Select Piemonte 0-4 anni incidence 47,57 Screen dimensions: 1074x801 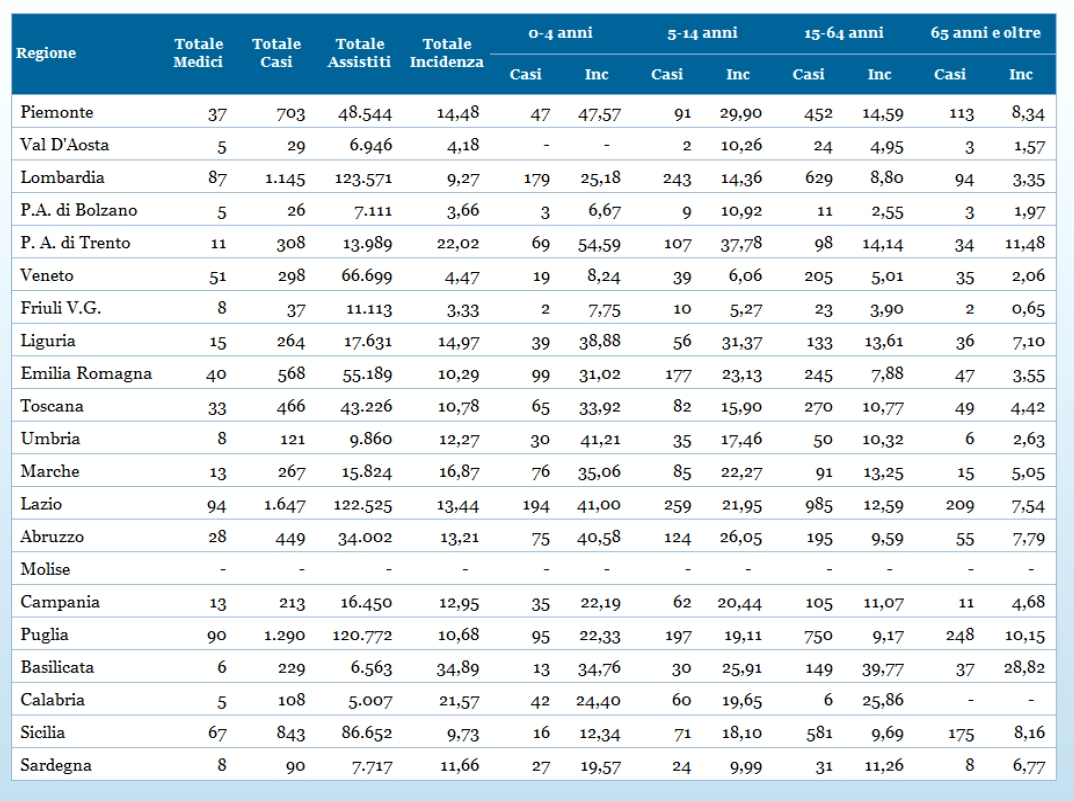[599, 114]
